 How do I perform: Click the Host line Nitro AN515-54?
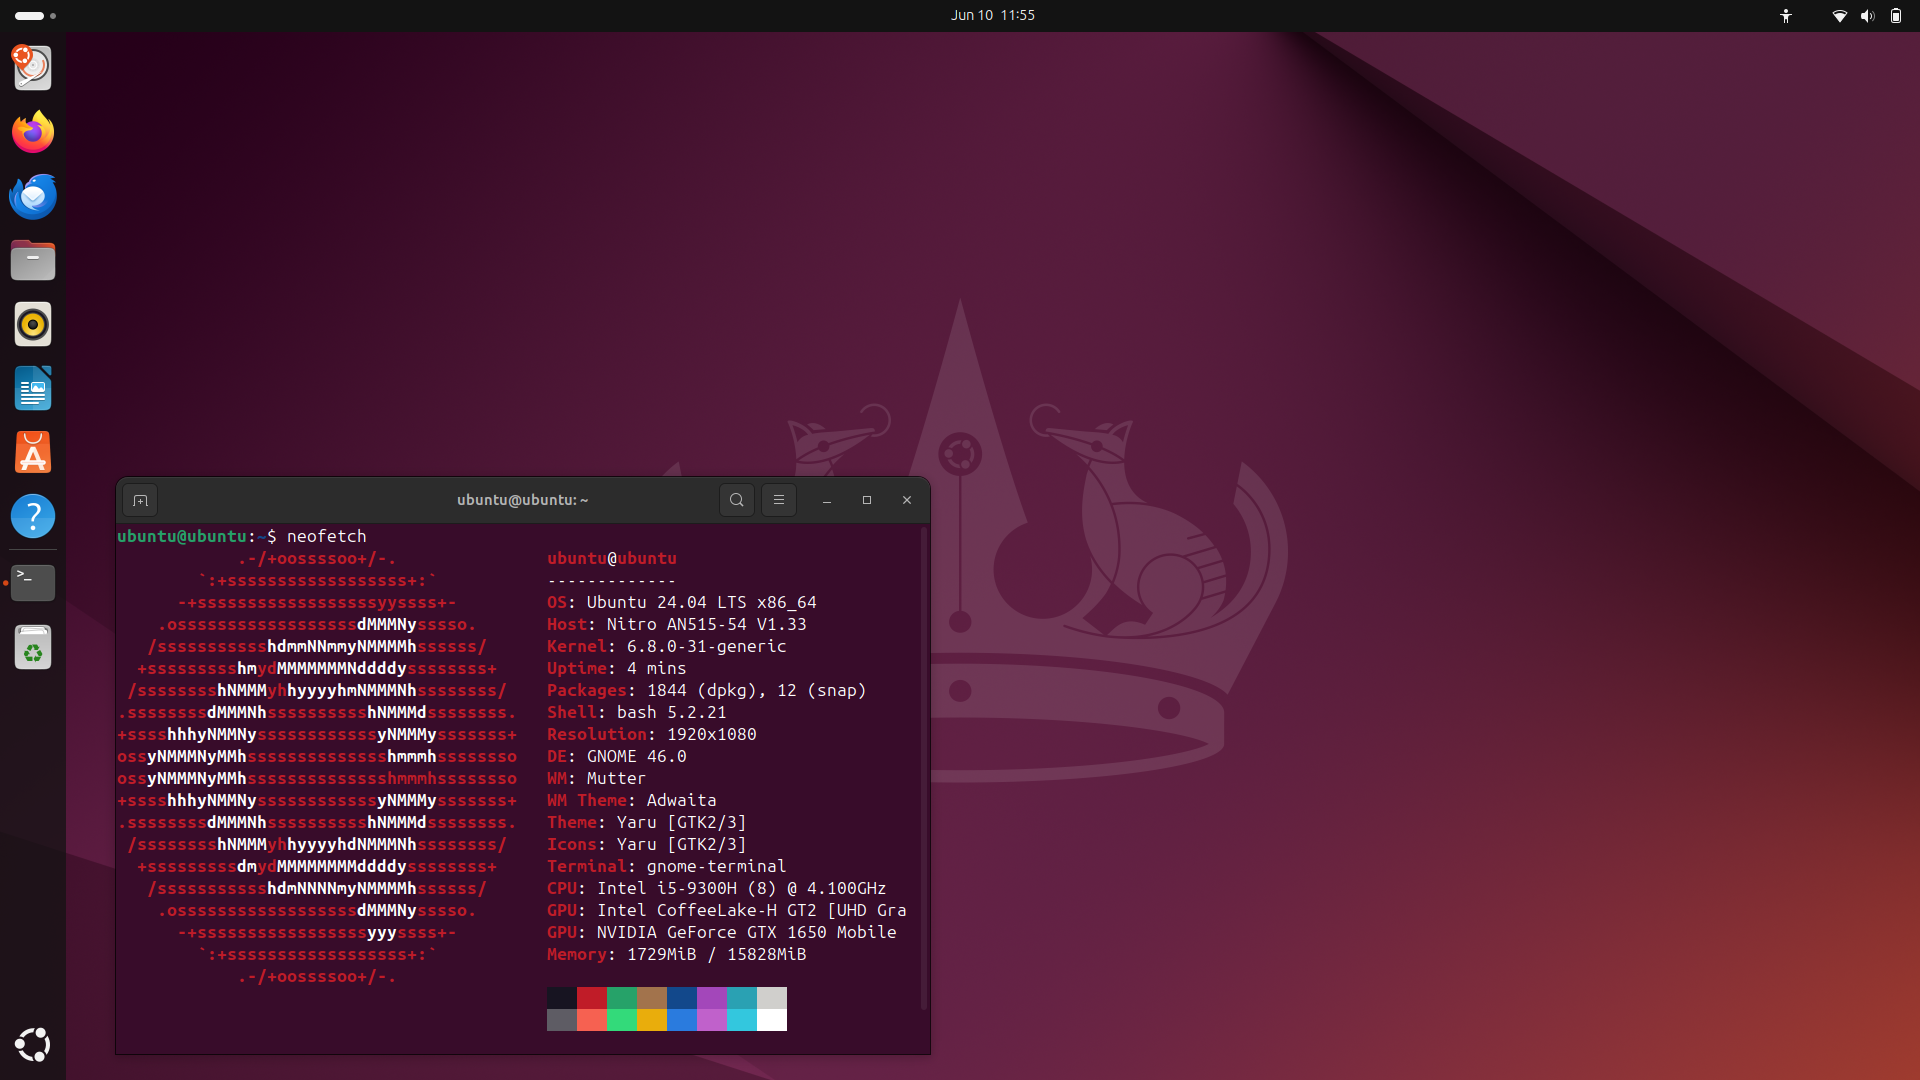[x=677, y=624]
